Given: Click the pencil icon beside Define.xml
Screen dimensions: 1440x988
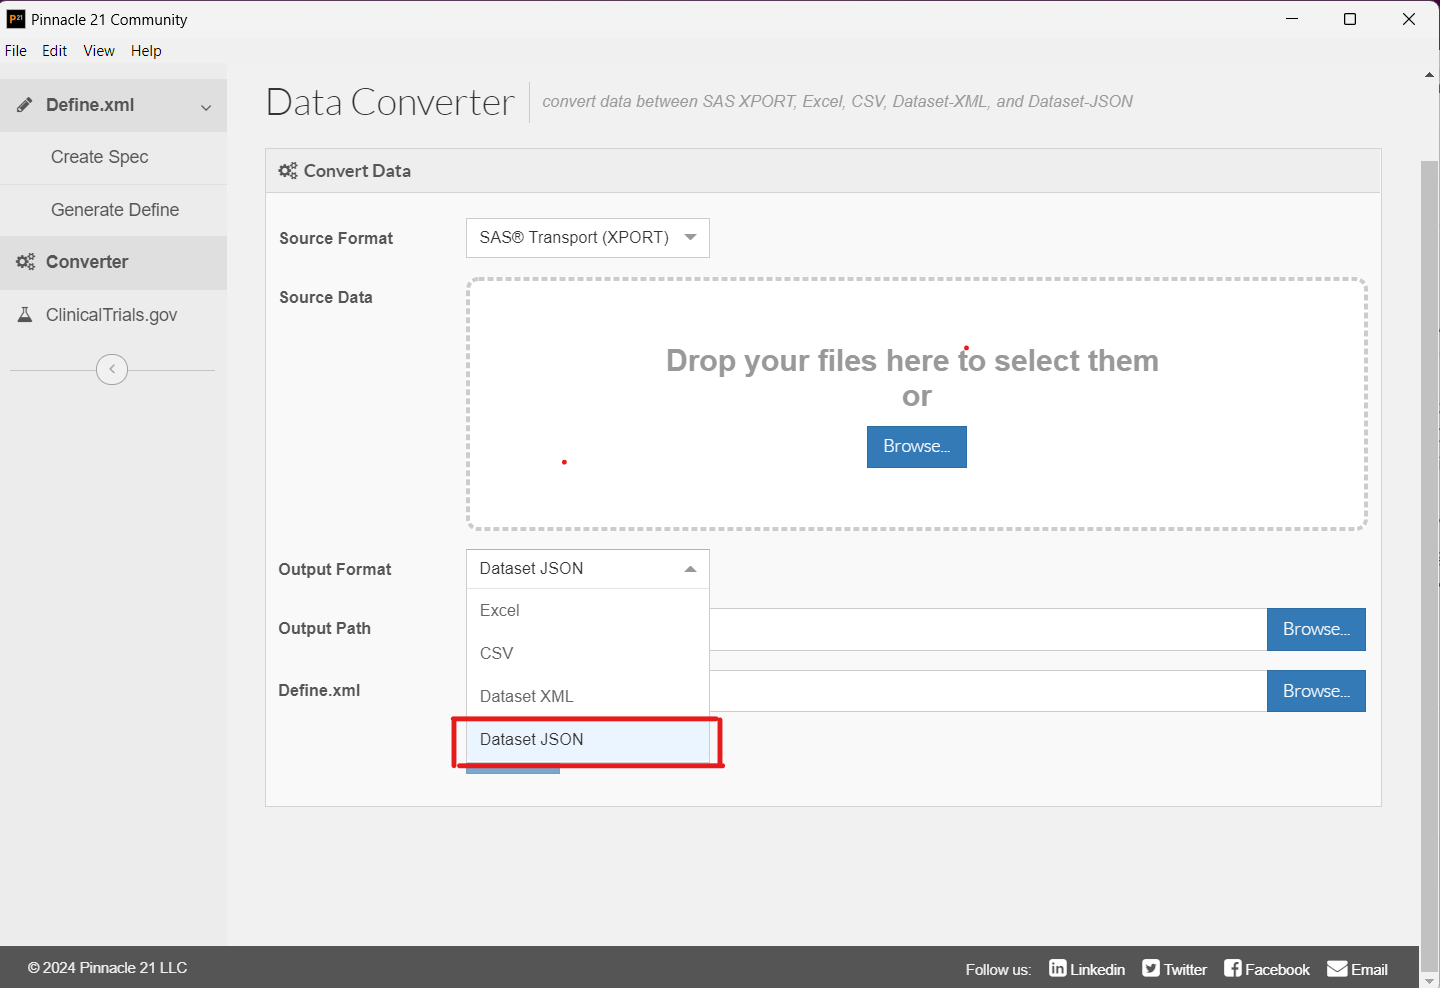Looking at the screenshot, I should point(25,105).
